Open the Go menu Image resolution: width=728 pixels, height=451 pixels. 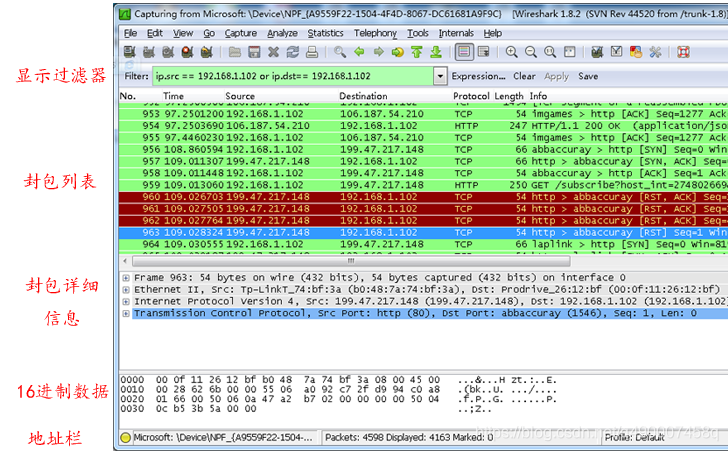209,33
